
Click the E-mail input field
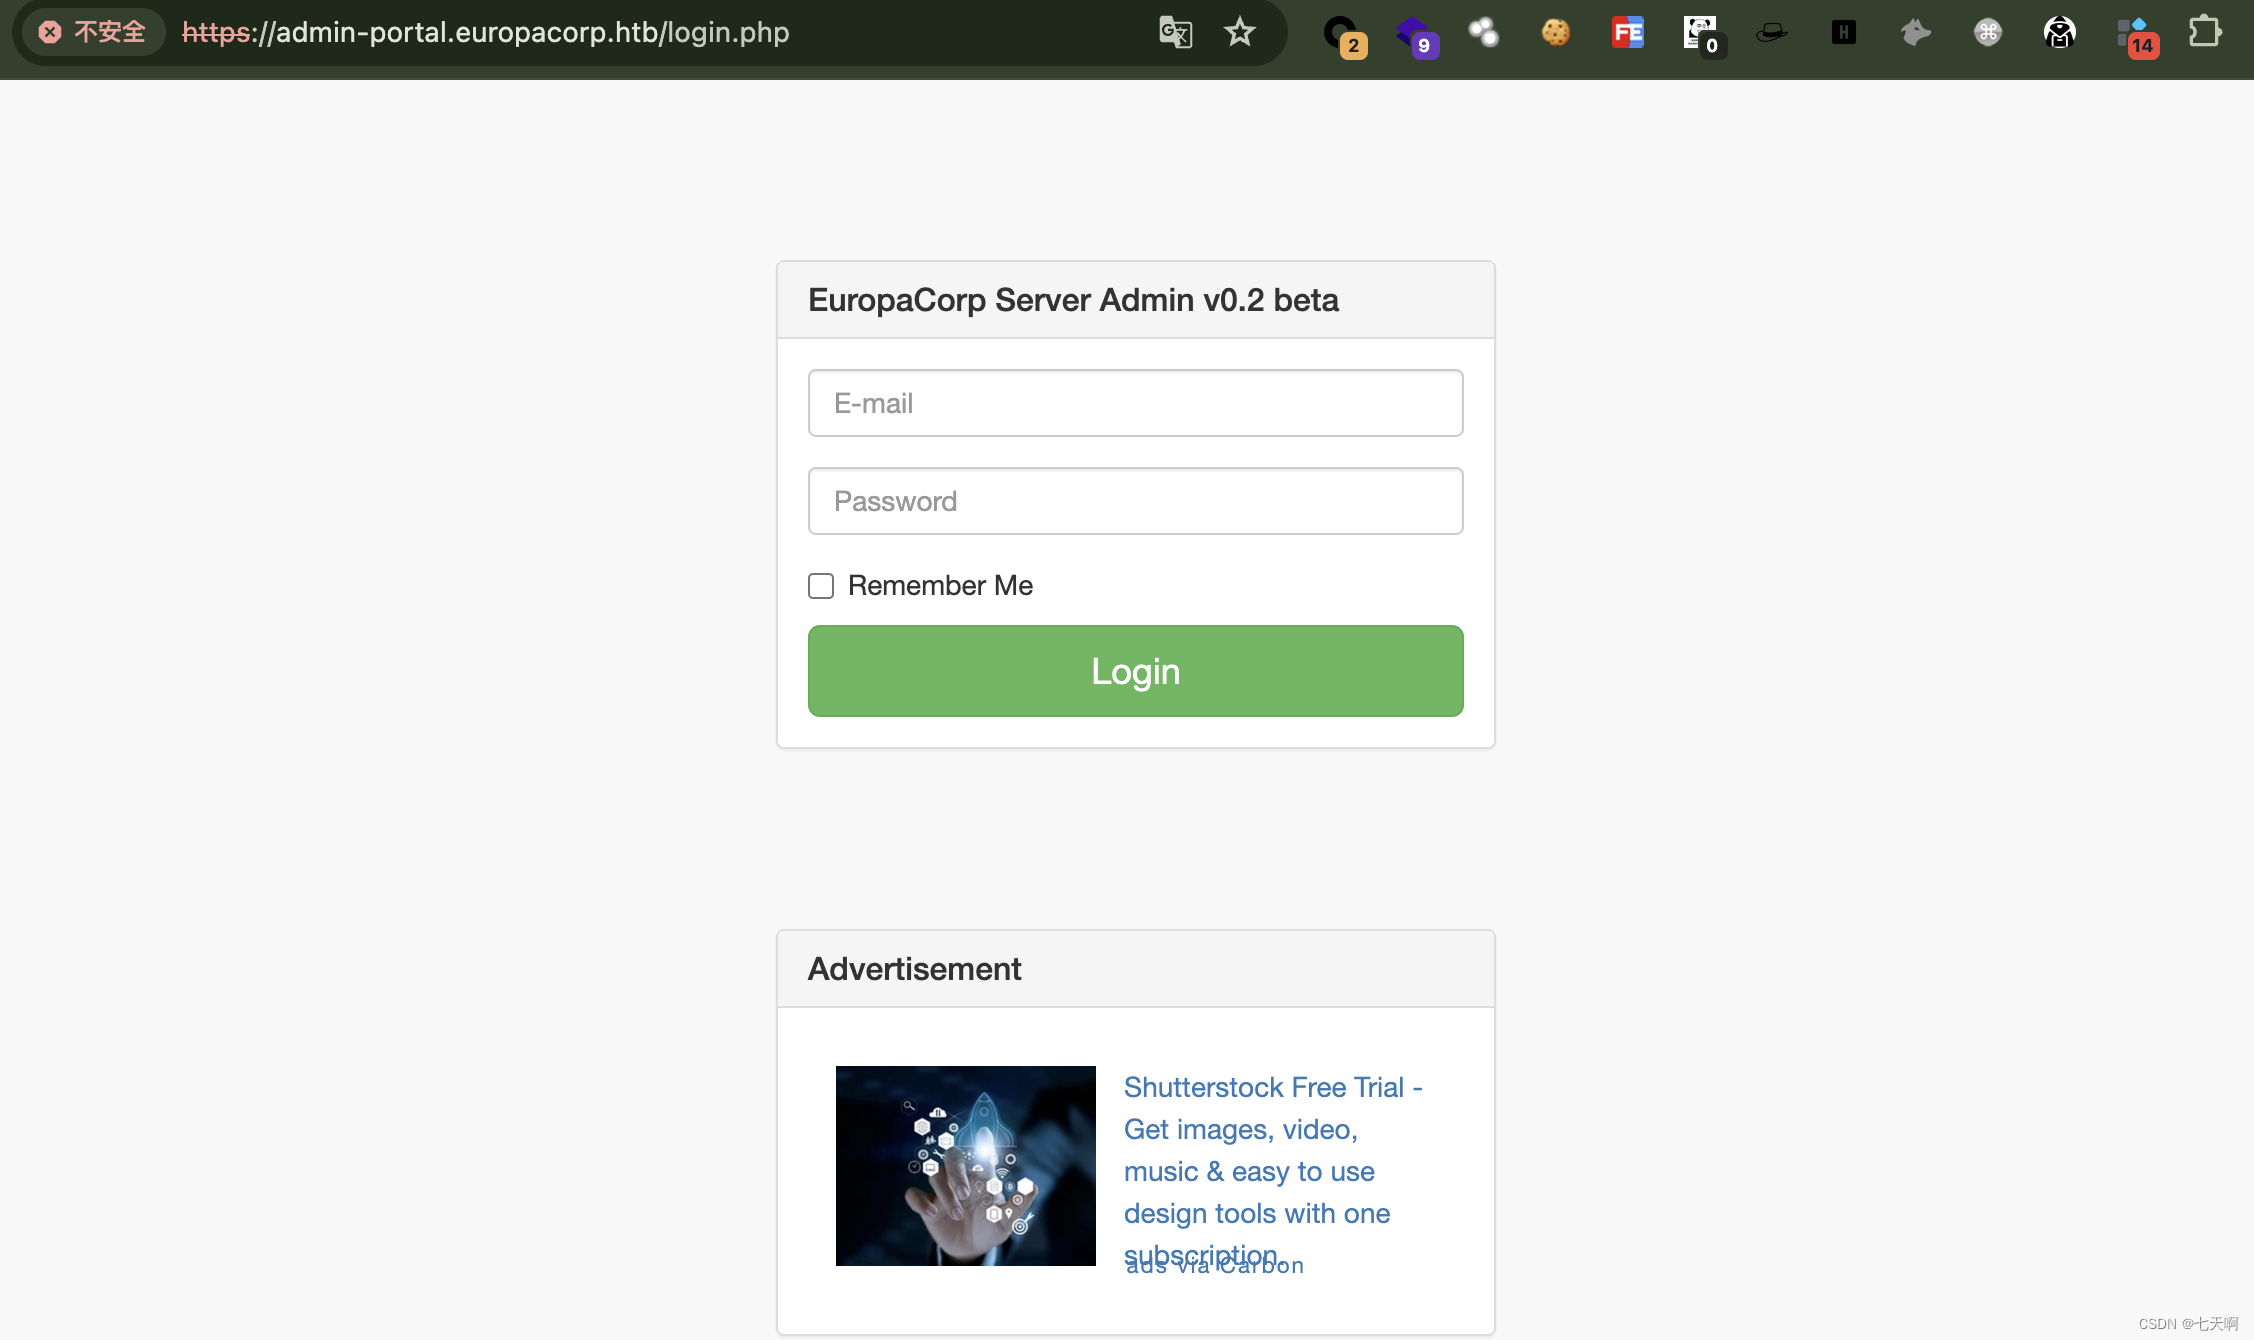coord(1135,403)
